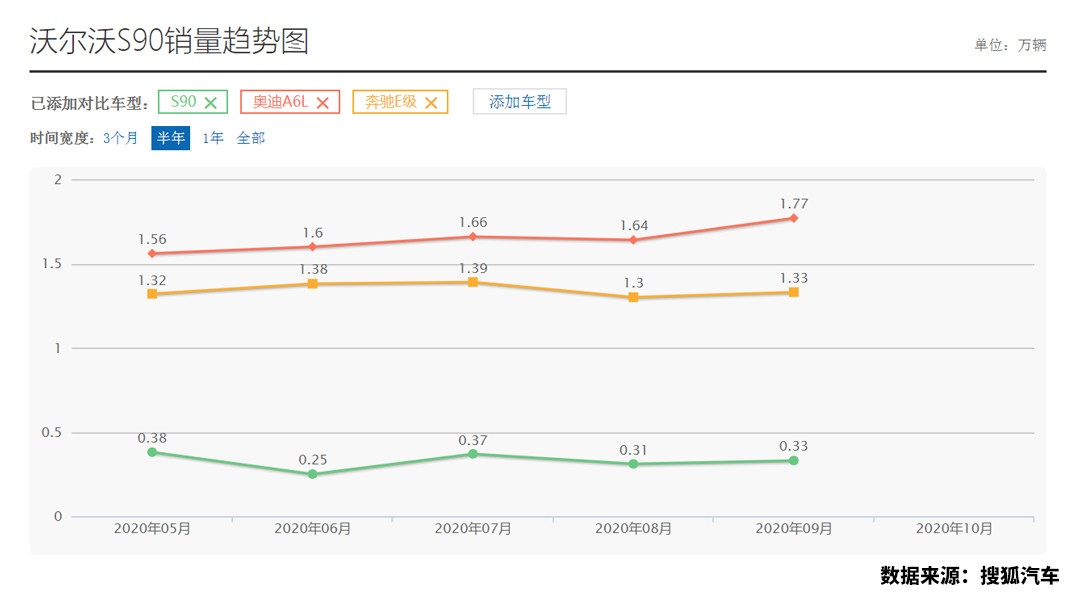Viewport: 1080px width, 600px height.
Task: Remove S90 tag via its X icon
Action: [211, 102]
